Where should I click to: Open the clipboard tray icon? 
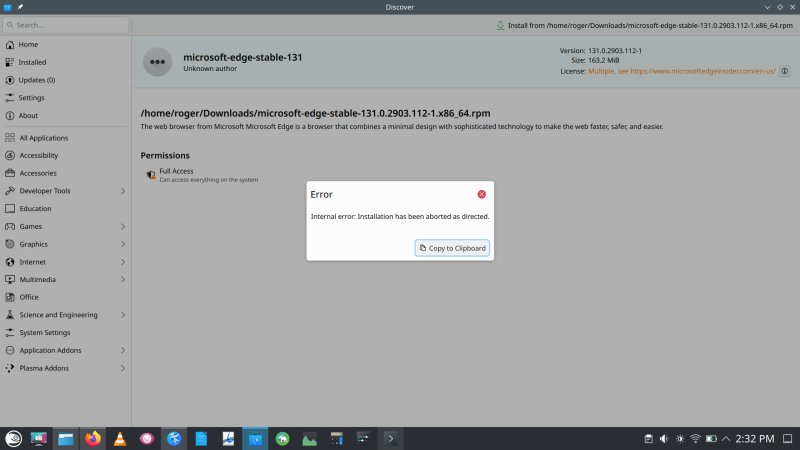pyautogui.click(x=648, y=439)
